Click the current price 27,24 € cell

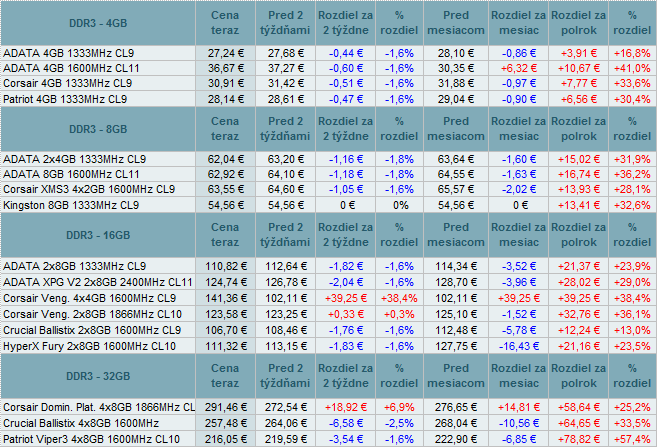pyautogui.click(x=225, y=53)
